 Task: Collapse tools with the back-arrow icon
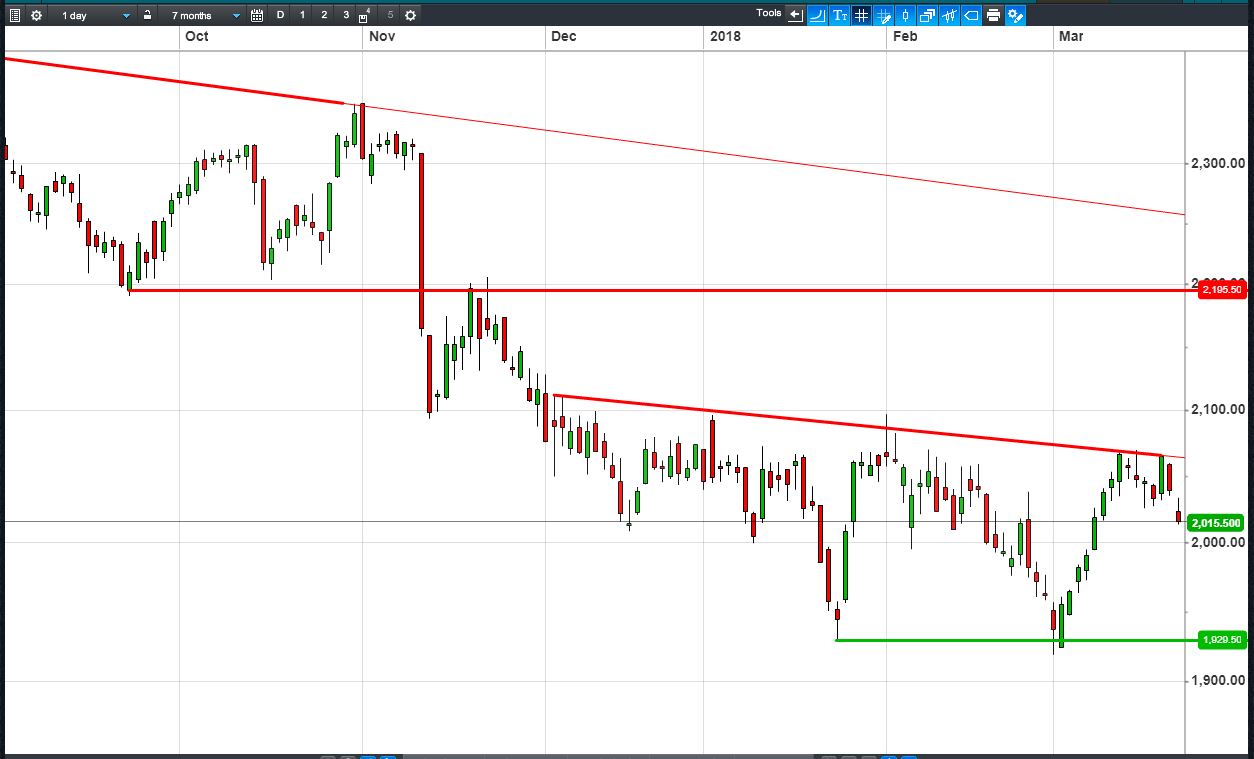click(x=795, y=15)
